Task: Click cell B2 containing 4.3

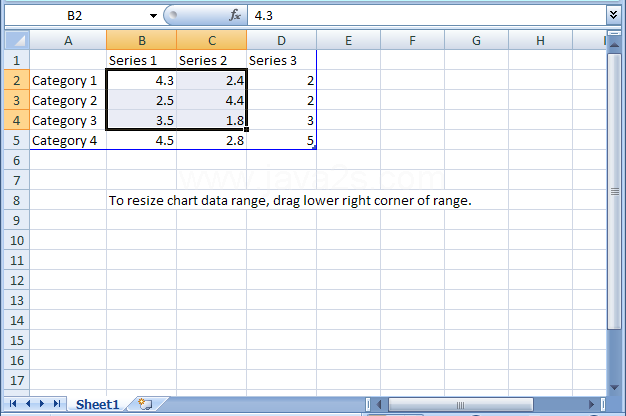Action: 142,80
